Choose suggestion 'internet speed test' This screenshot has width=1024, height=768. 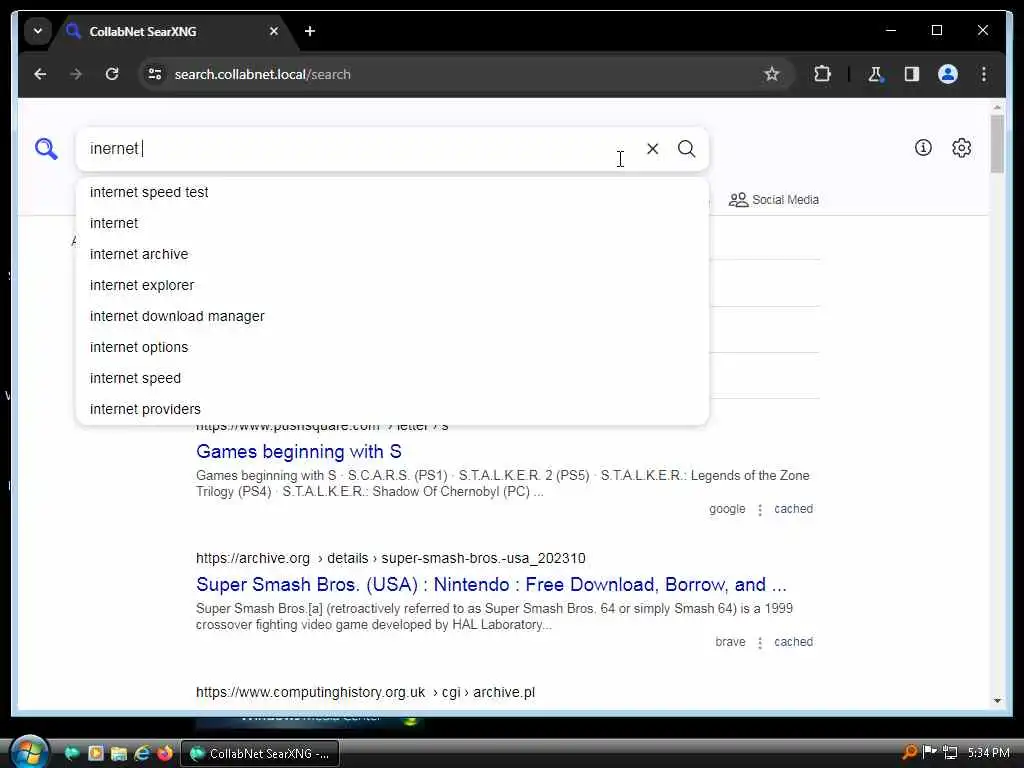tap(392, 192)
